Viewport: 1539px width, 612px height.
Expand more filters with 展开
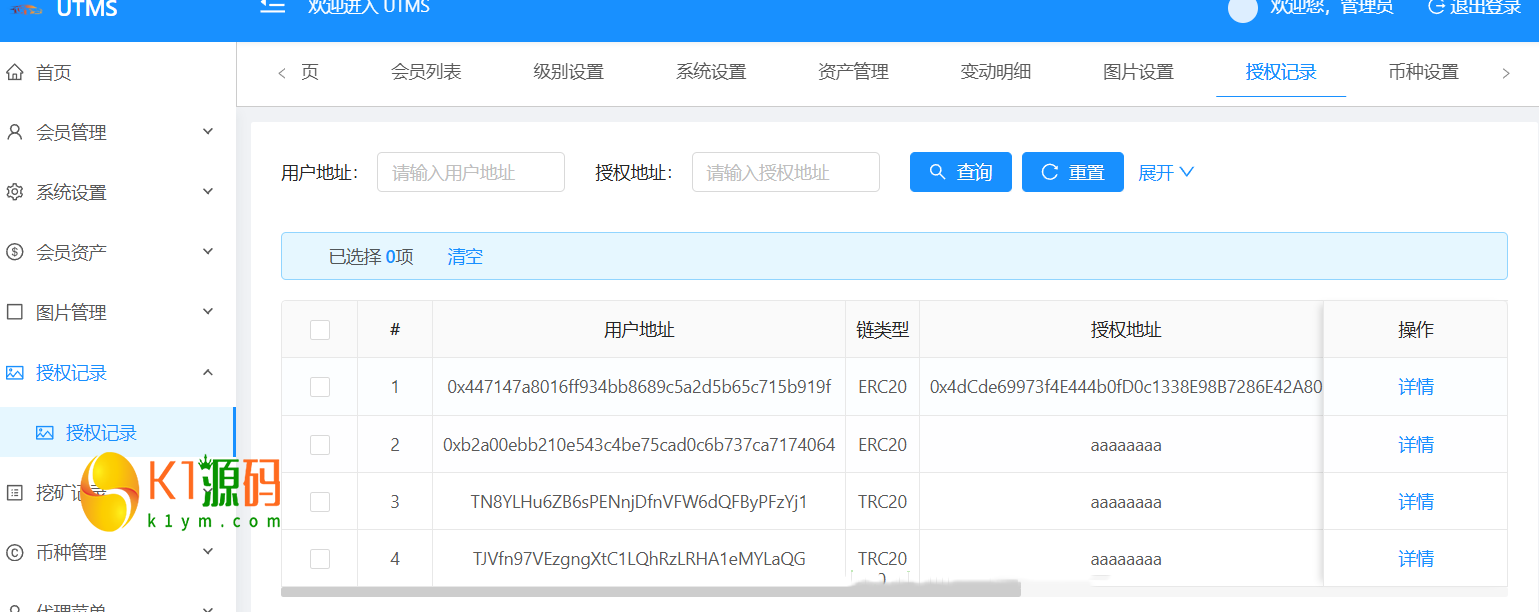click(x=1166, y=172)
